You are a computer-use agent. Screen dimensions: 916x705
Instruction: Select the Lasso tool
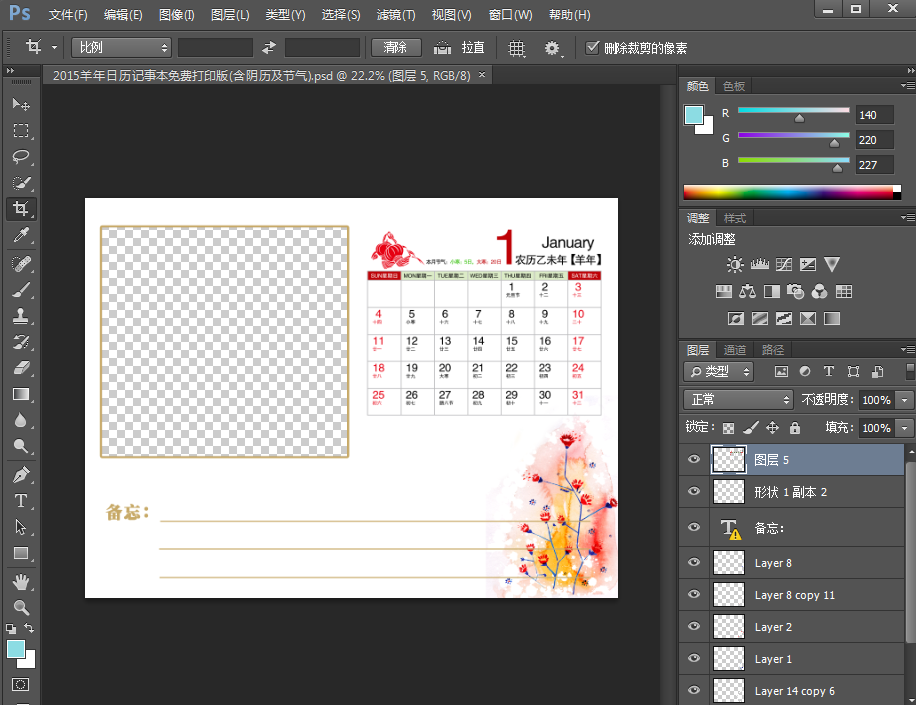click(20, 157)
